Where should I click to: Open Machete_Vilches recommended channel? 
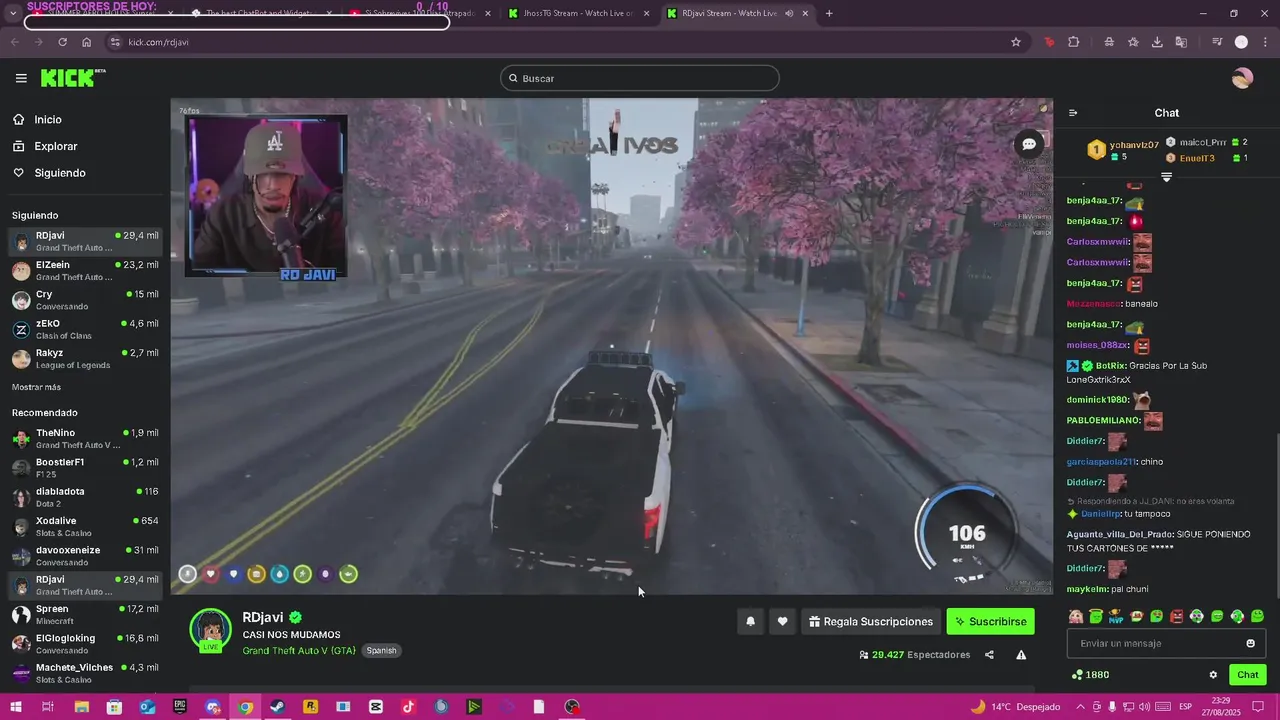coord(85,673)
